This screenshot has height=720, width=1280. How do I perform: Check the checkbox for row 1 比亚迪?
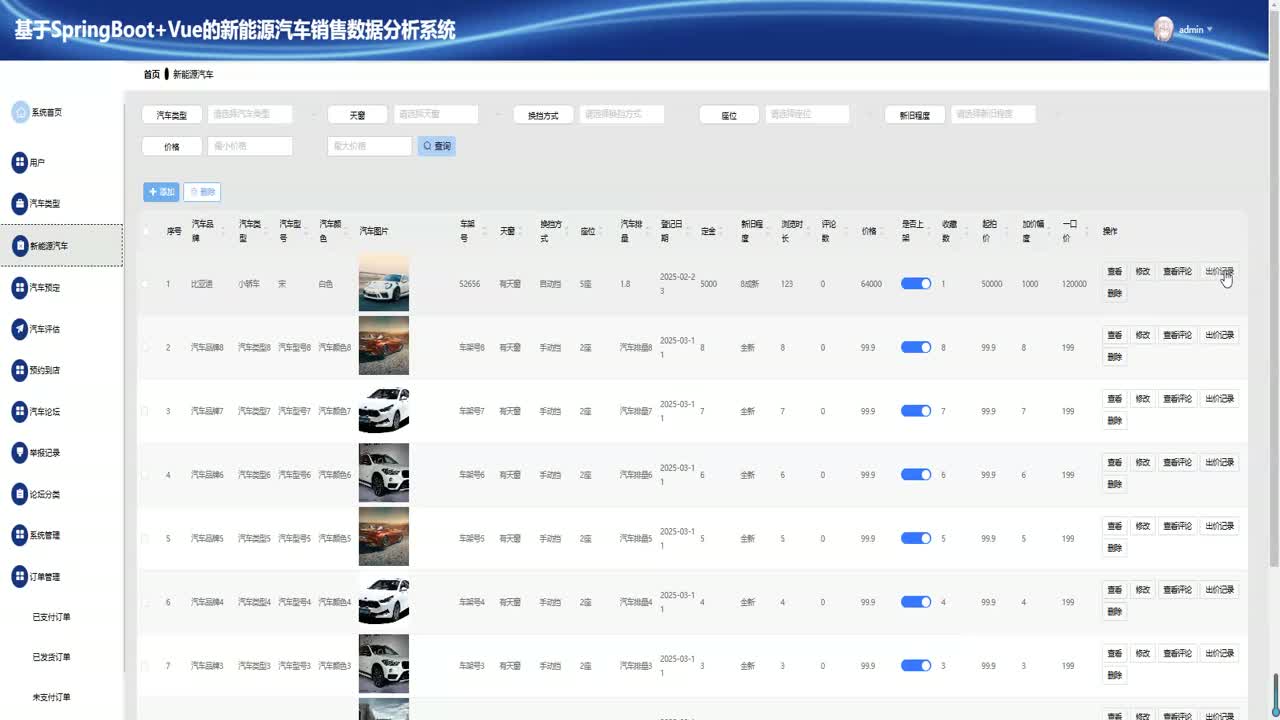point(146,284)
